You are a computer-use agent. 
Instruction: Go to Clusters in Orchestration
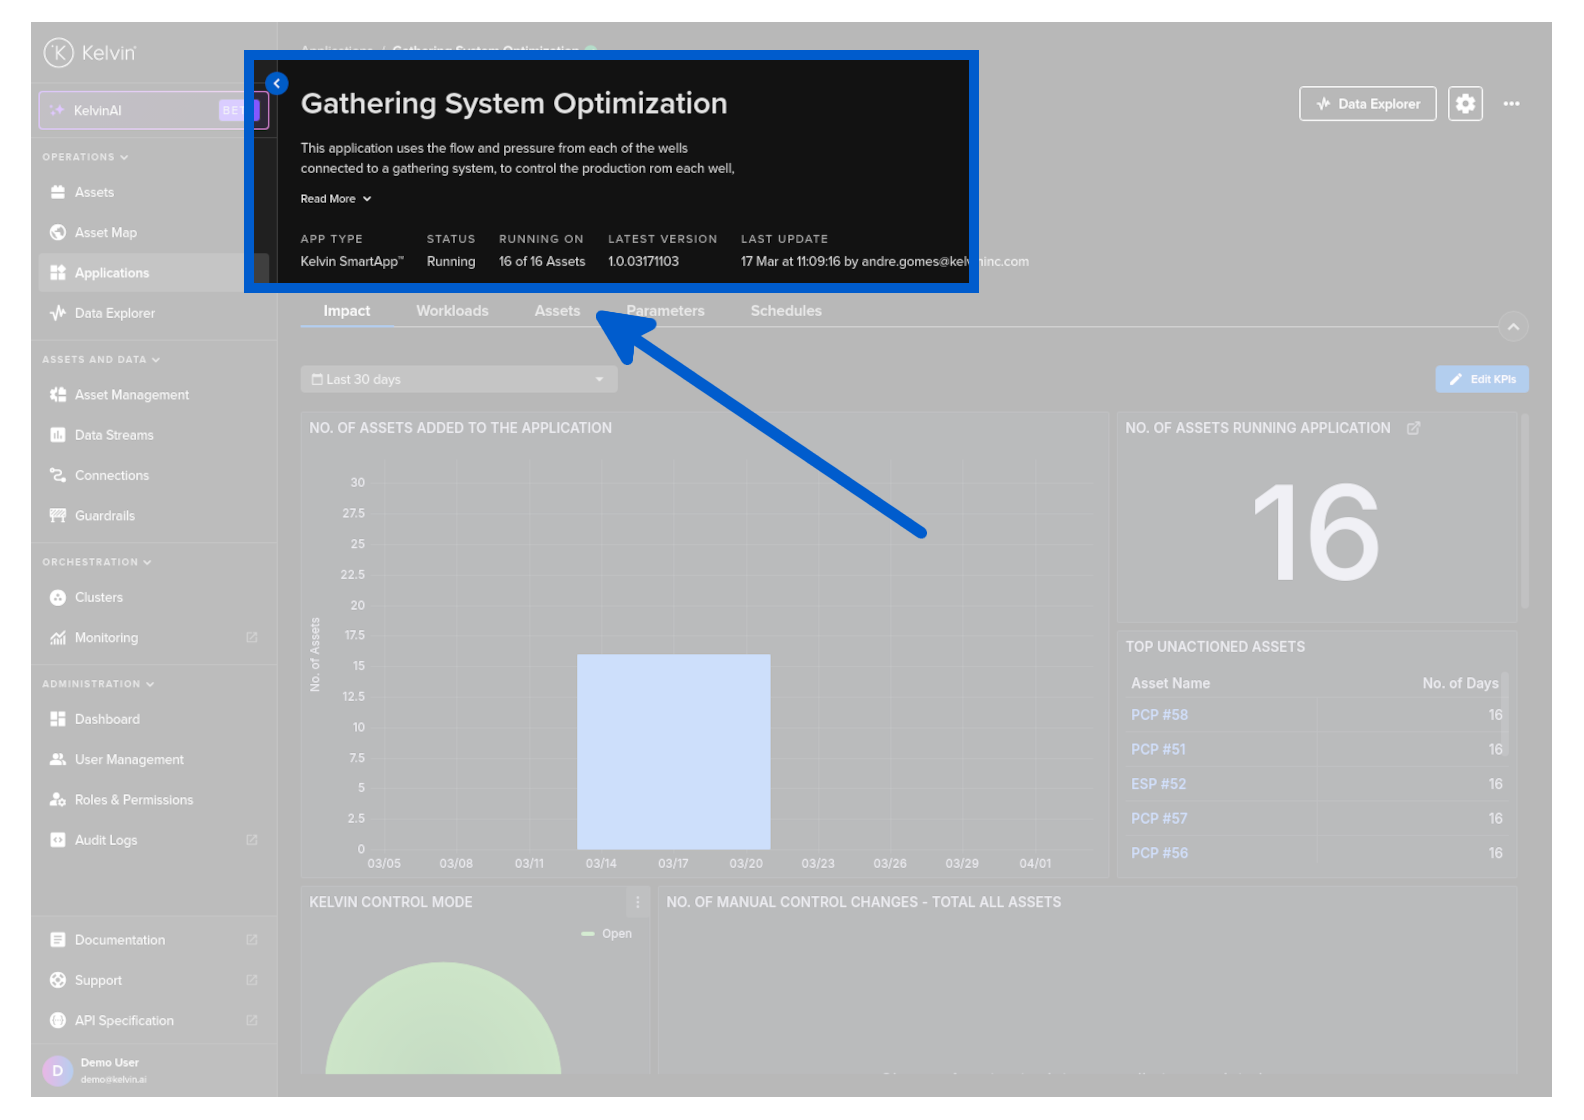click(x=98, y=598)
